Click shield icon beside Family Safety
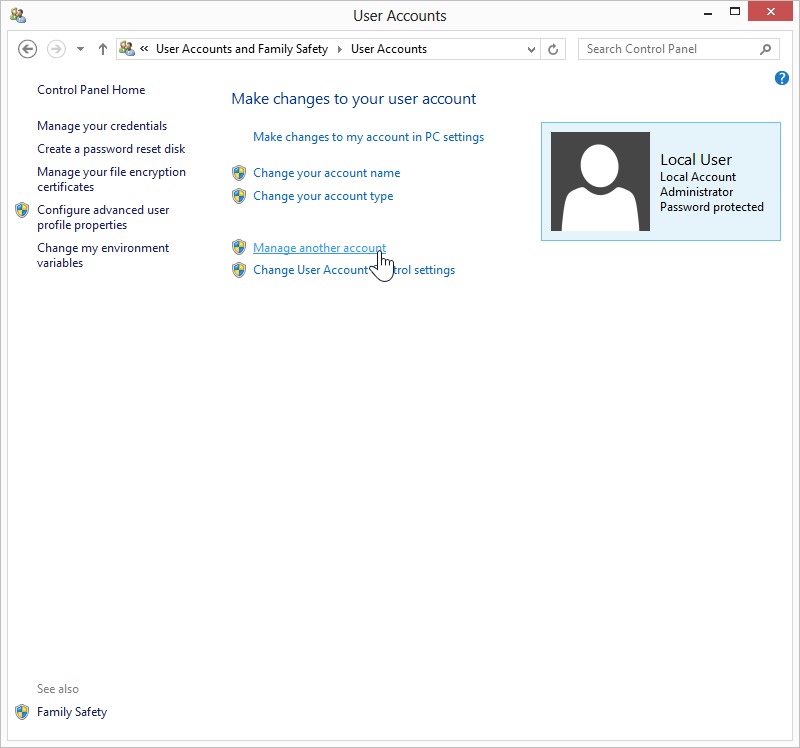Image resolution: width=800 pixels, height=748 pixels. tap(22, 712)
